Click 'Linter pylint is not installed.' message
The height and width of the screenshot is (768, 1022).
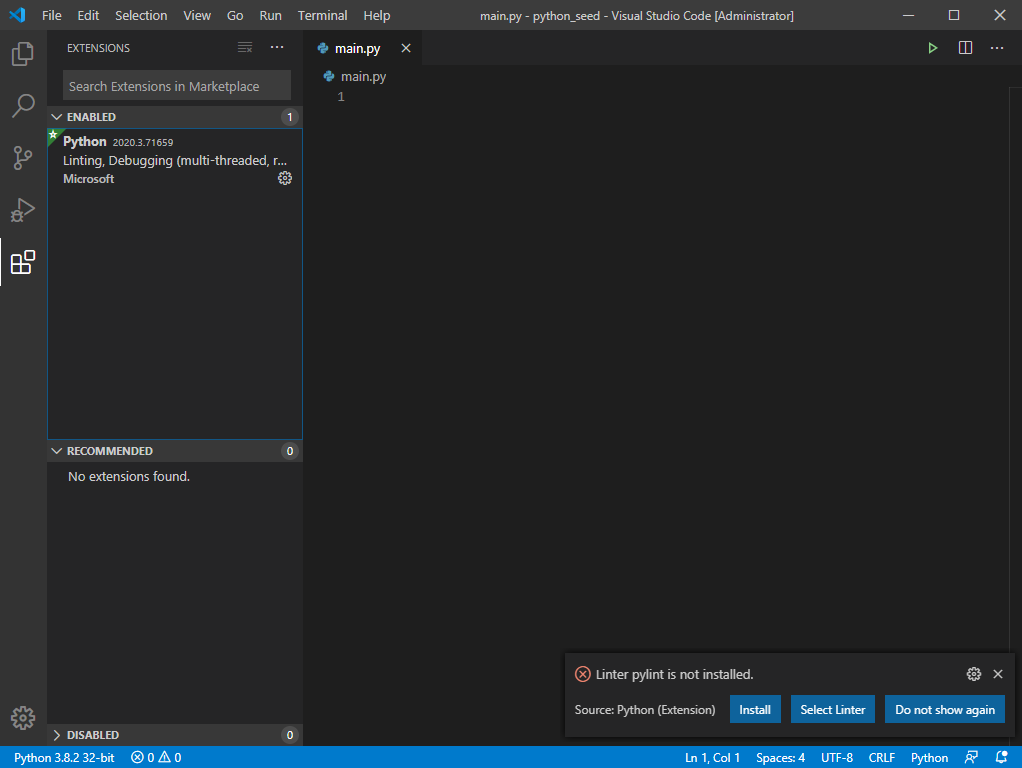[675, 674]
